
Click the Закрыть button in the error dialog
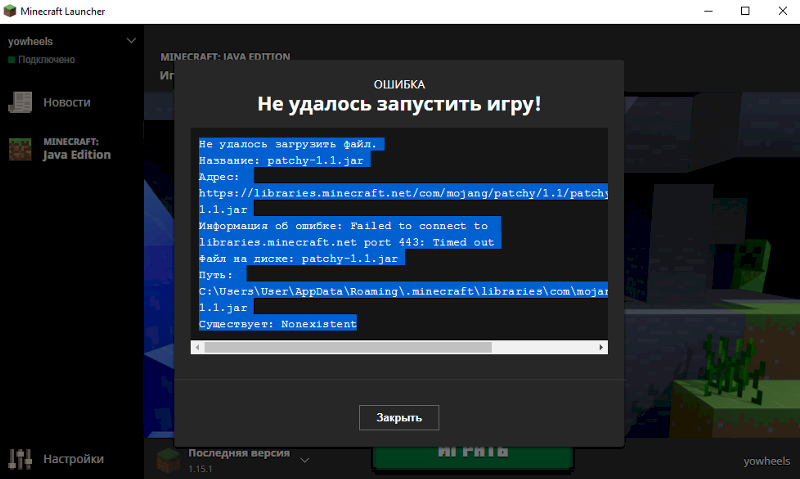click(398, 417)
